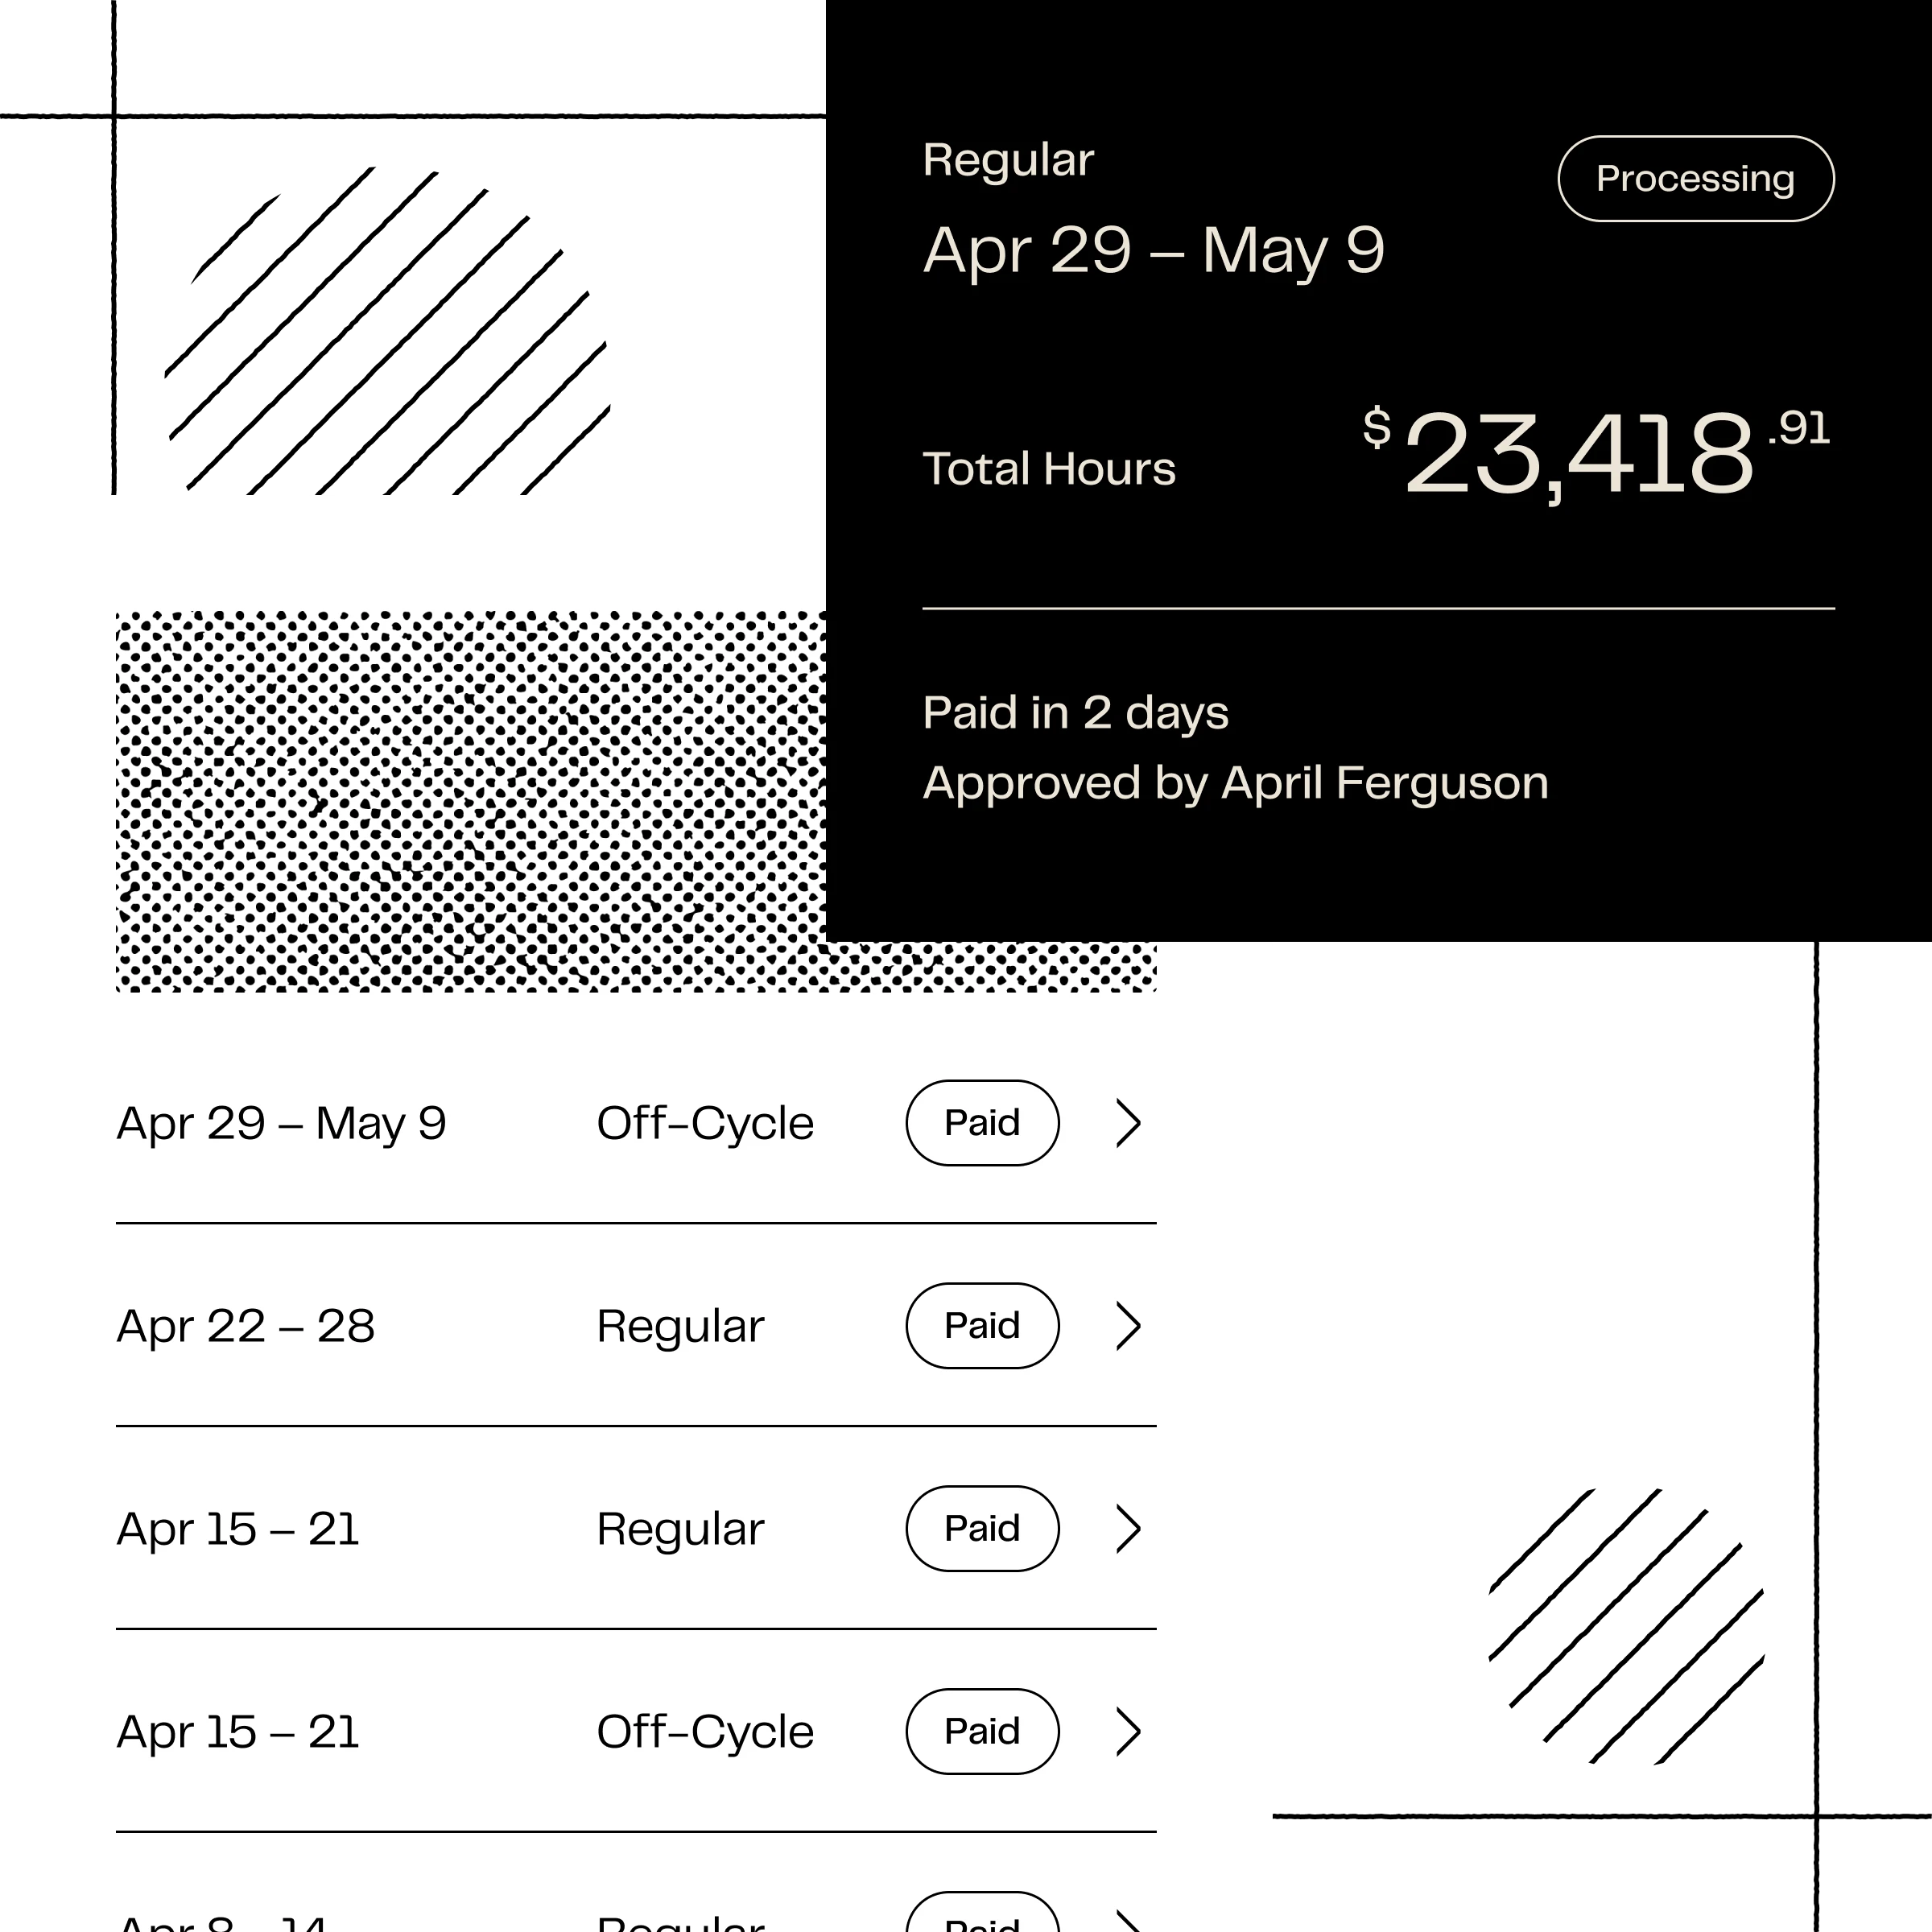Viewport: 1932px width, 1932px height.
Task: Click the Total Hours label
Action: pyautogui.click(x=1049, y=469)
